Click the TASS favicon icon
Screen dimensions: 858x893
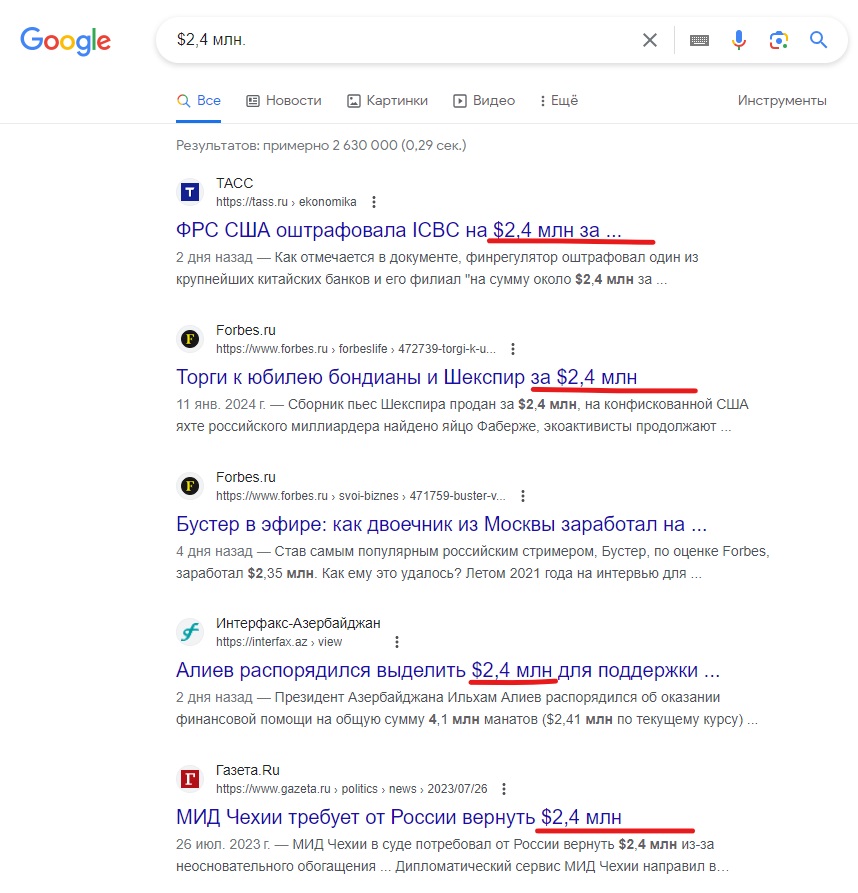point(190,192)
